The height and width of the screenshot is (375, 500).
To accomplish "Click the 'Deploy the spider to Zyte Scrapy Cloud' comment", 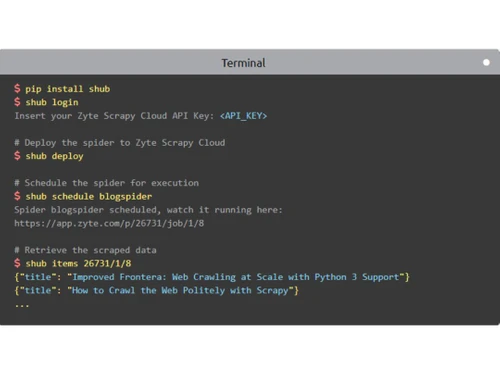I will (120, 143).
